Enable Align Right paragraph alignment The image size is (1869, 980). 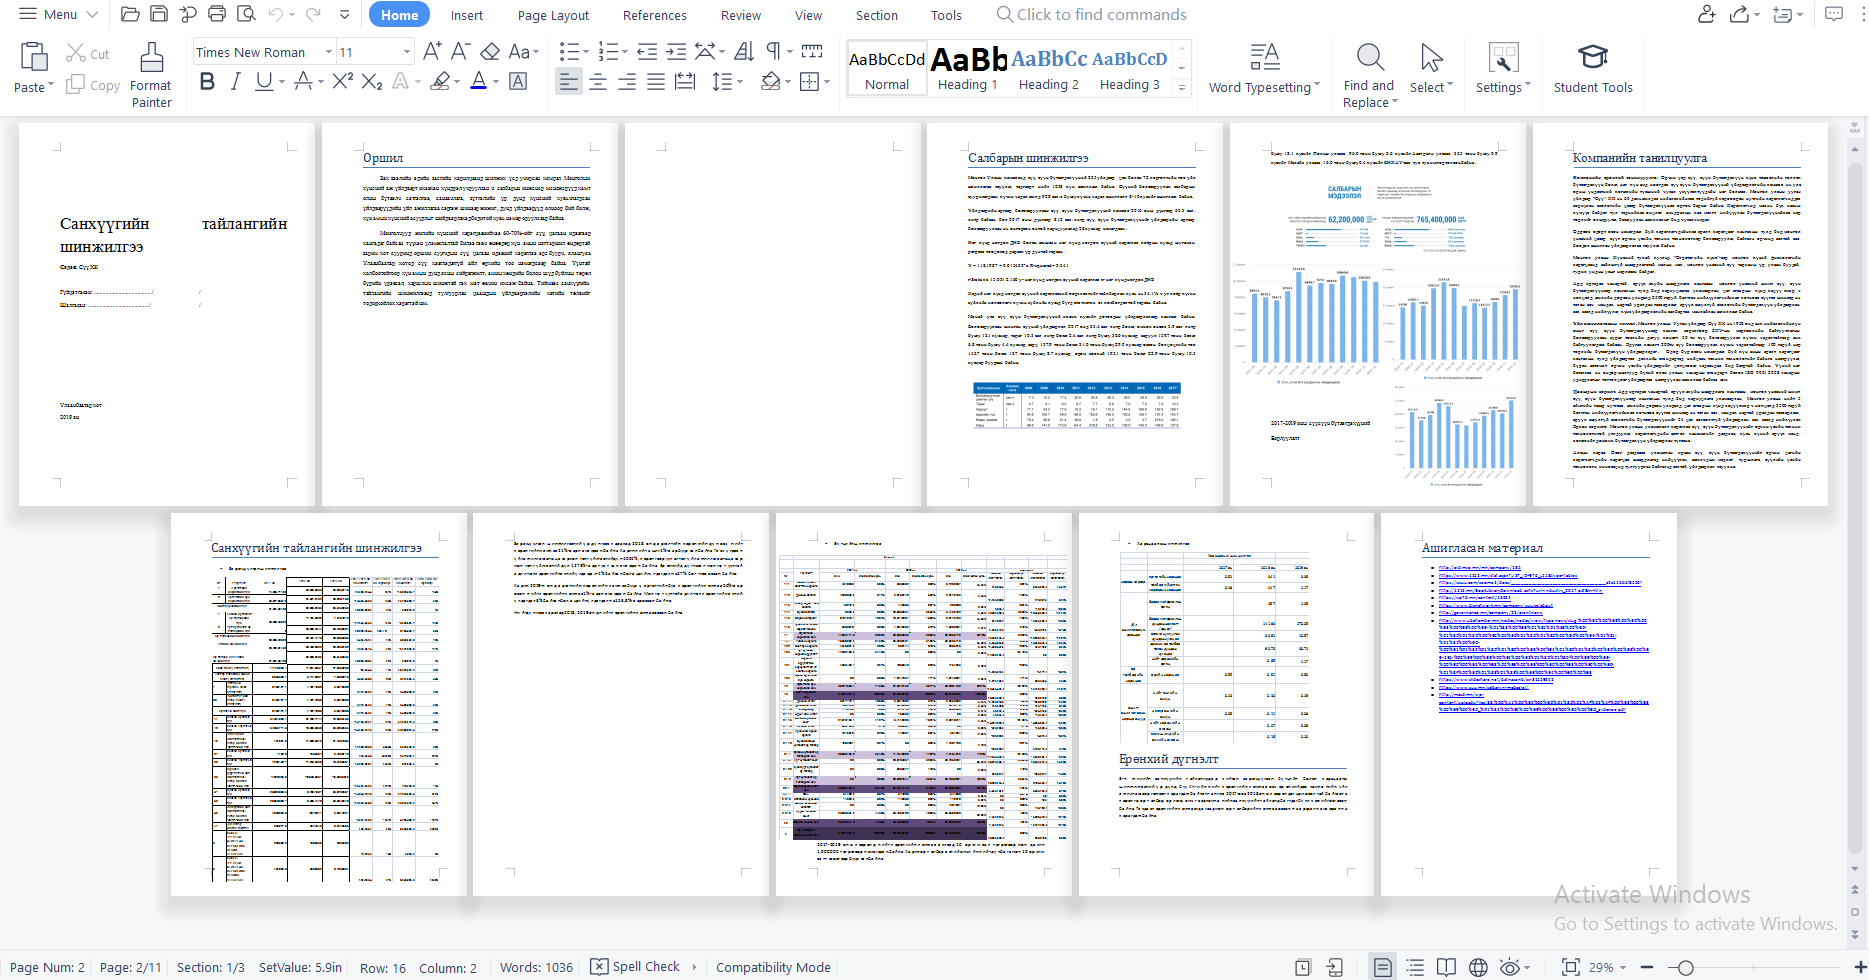pos(627,82)
